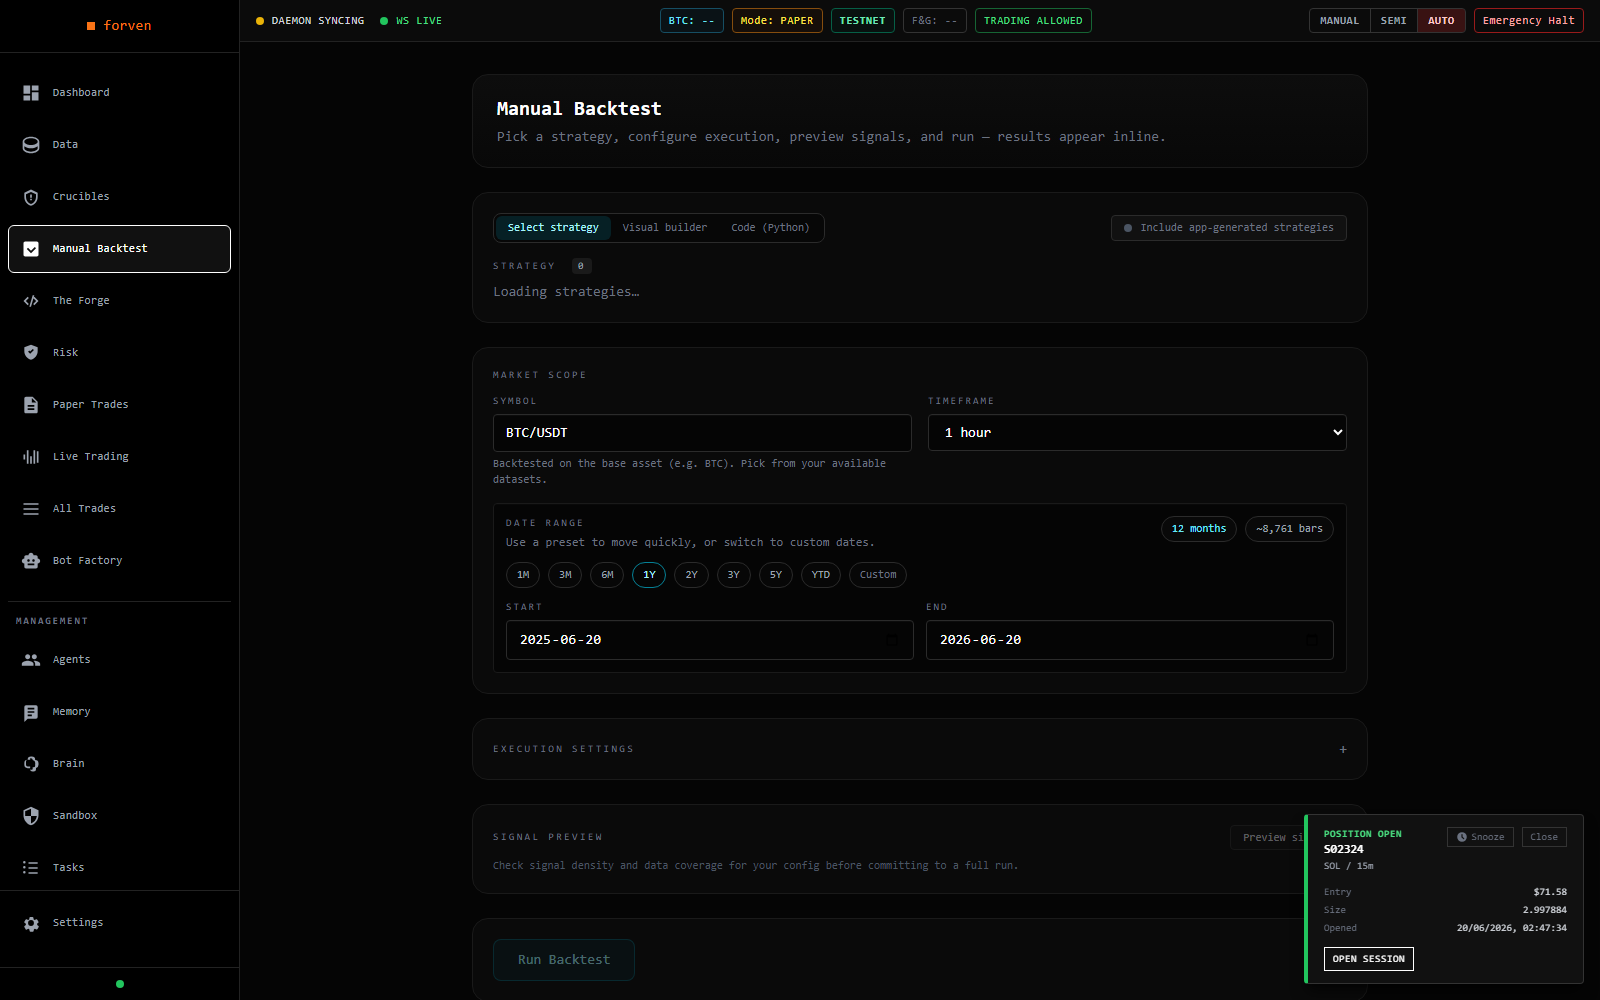Click the forven logo
Image resolution: width=1600 pixels, height=1000 pixels.
pyautogui.click(x=119, y=25)
